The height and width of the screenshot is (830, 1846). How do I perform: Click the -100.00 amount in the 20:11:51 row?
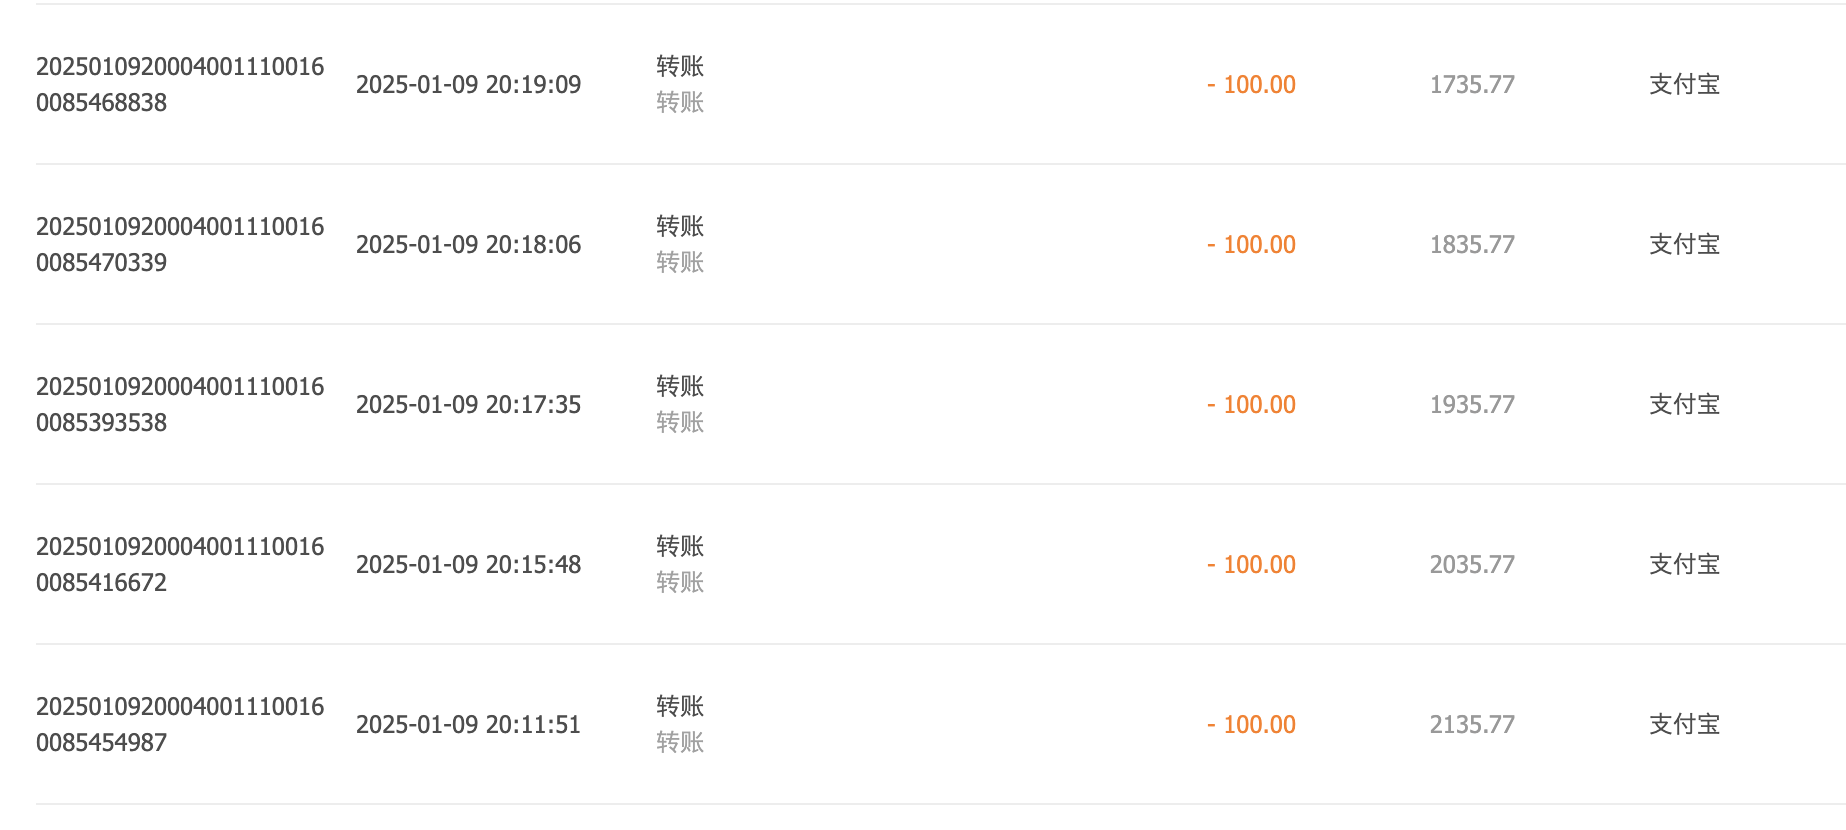pyautogui.click(x=1251, y=724)
